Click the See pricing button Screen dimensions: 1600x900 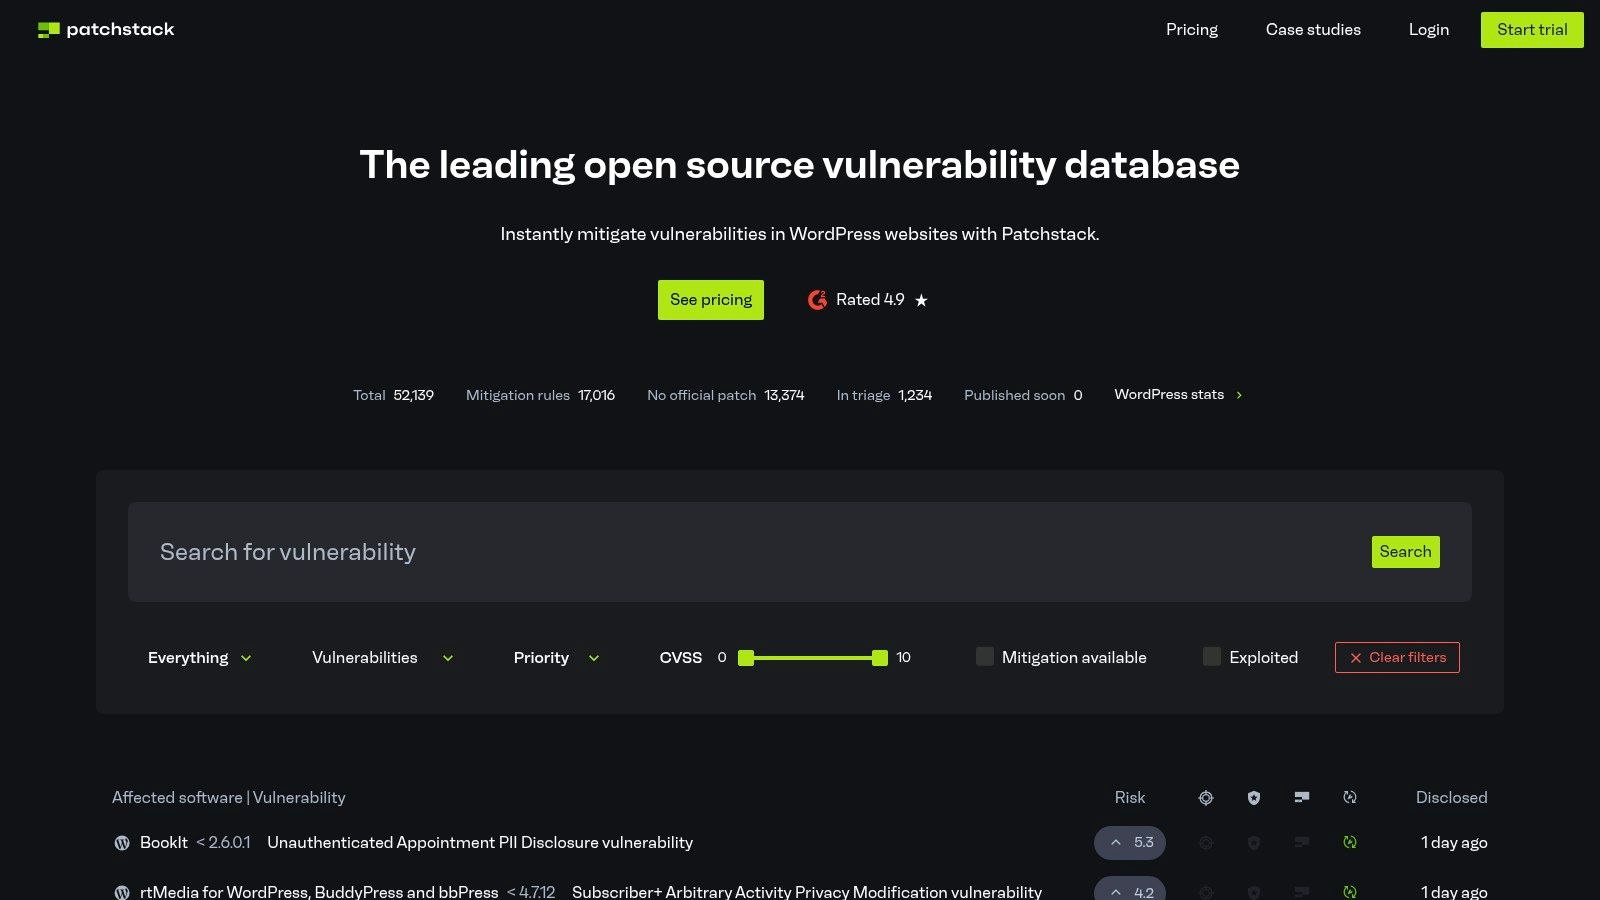(711, 300)
